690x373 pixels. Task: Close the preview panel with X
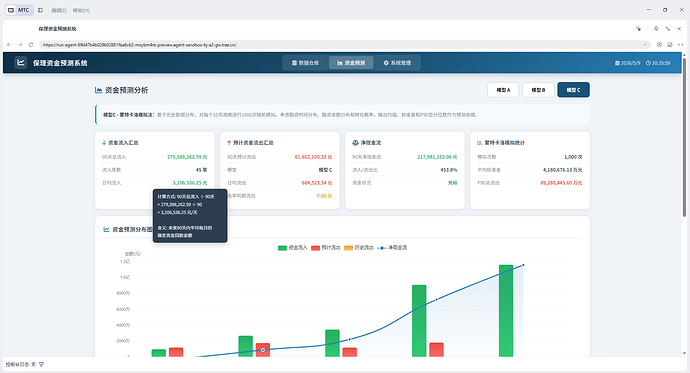point(679,29)
